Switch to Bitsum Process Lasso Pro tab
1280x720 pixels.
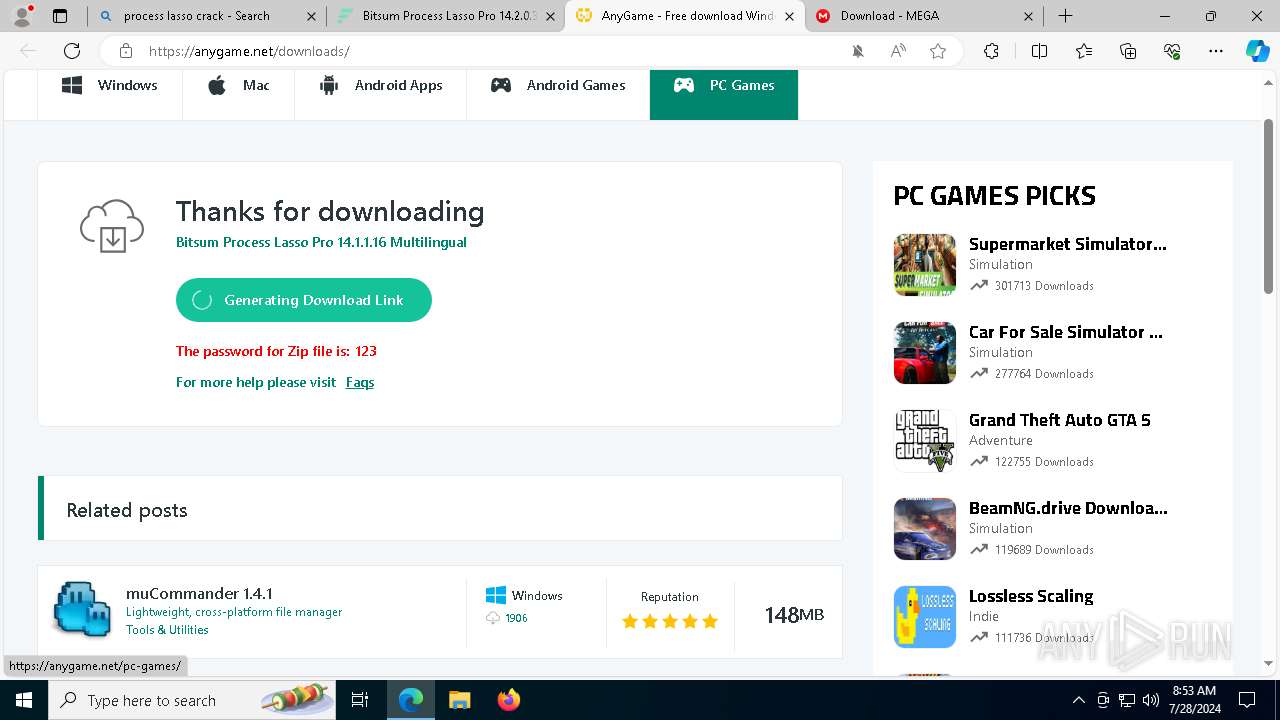pyautogui.click(x=446, y=16)
